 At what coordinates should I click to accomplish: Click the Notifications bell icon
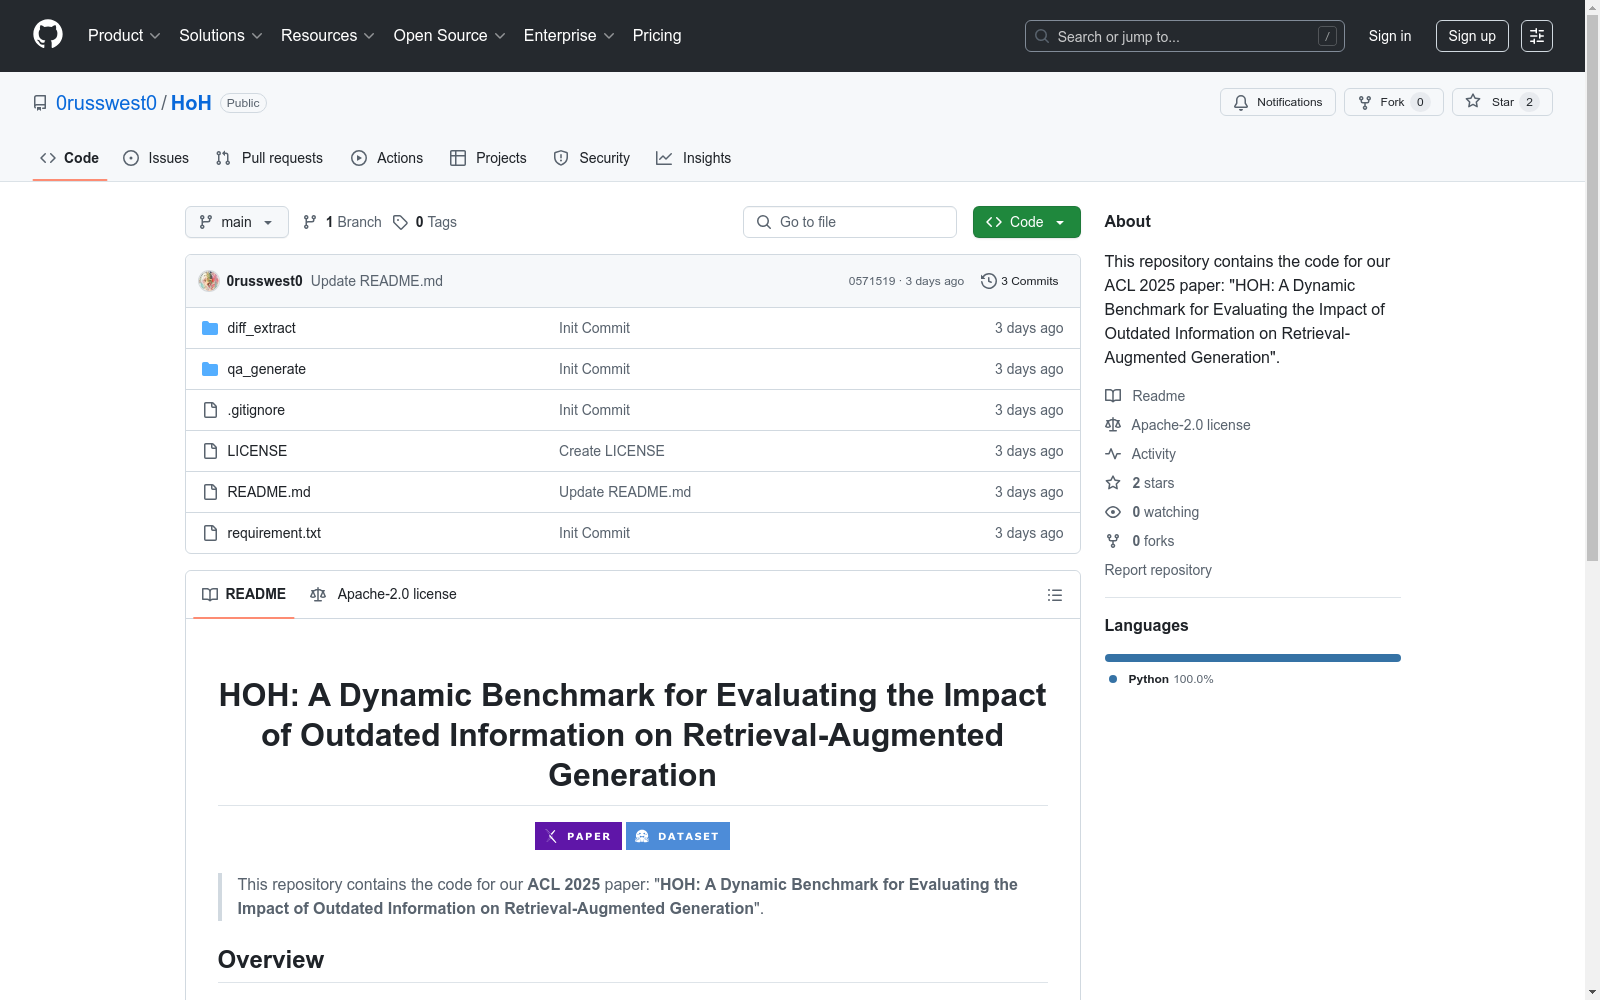click(1241, 102)
